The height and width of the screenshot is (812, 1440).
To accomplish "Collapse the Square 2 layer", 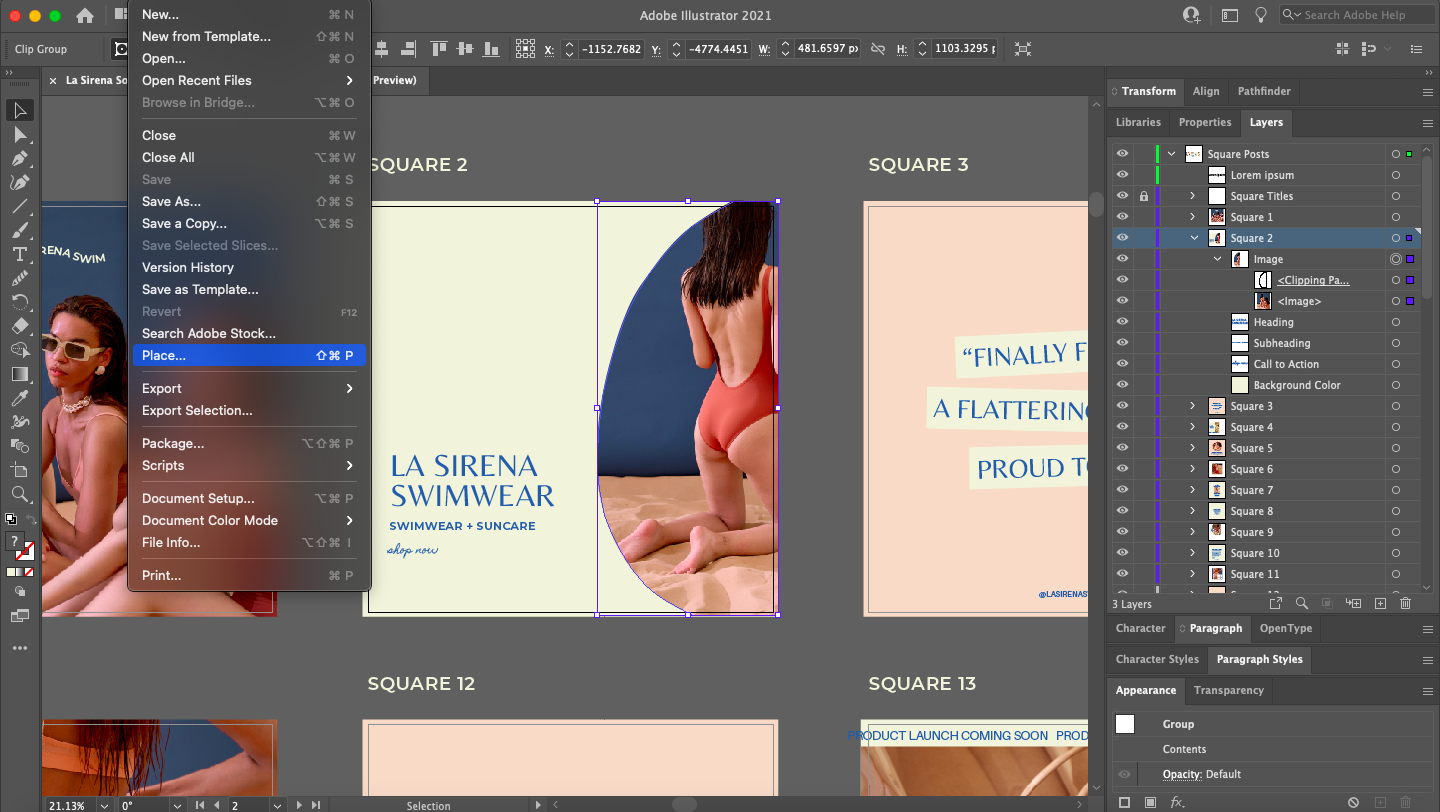I will [x=1194, y=238].
